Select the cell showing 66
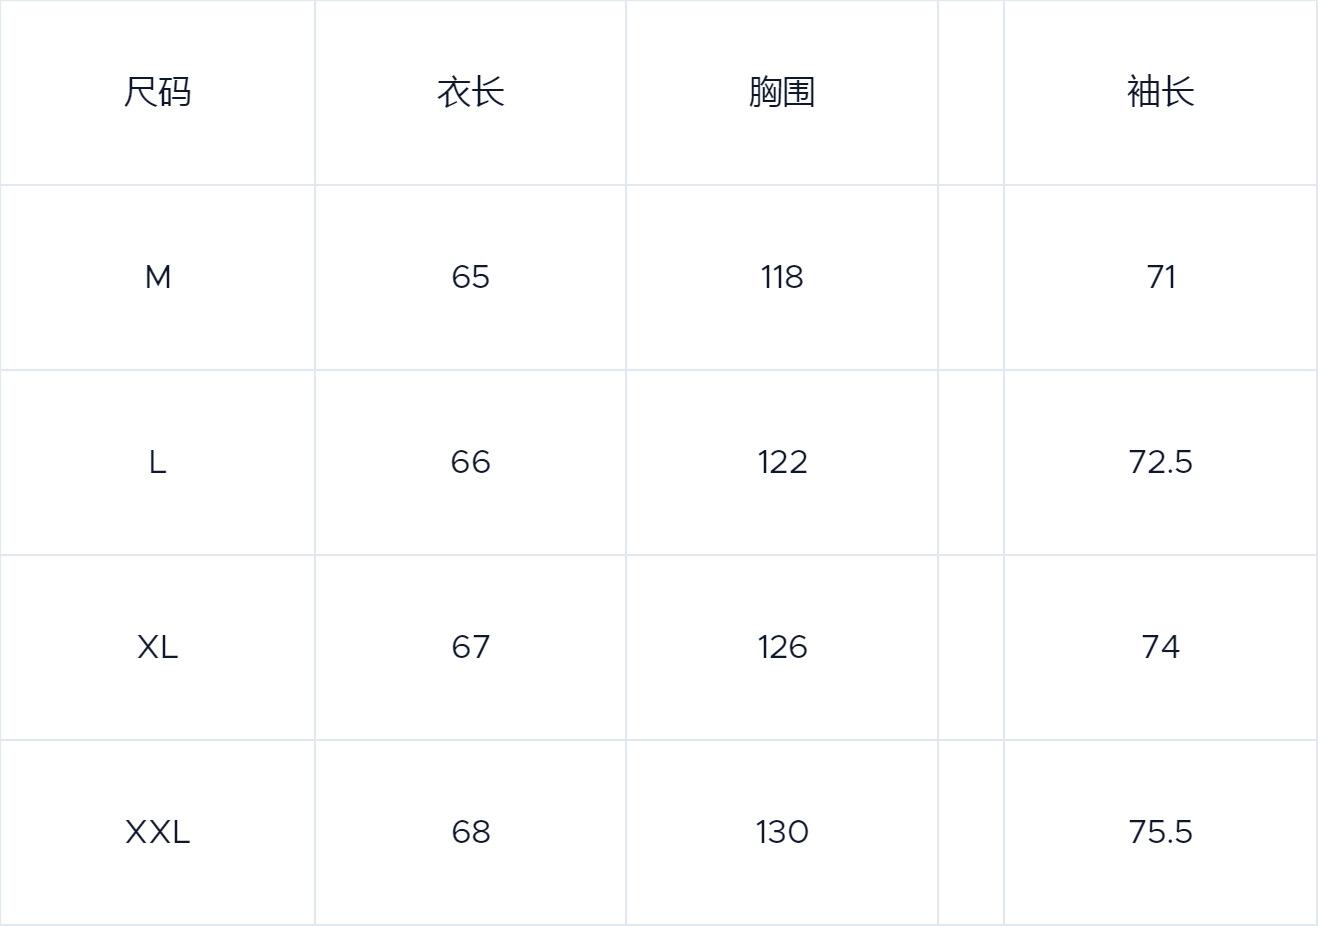Screen dimensions: 1318x926 470,462
